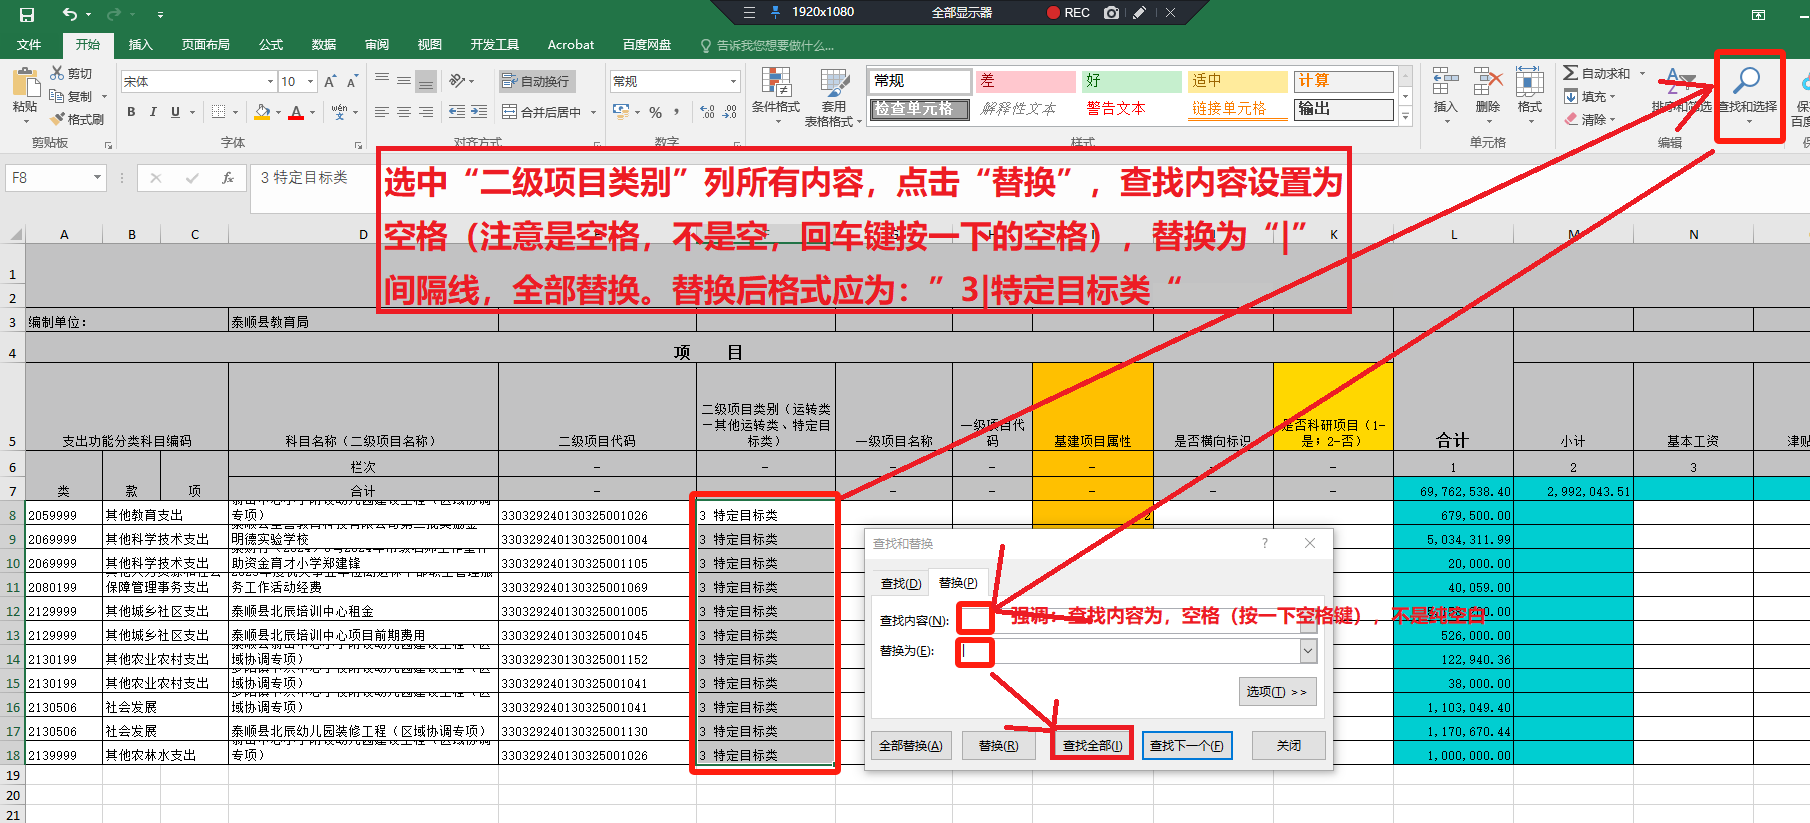
Task: Toggle bold formatting with B icon
Action: pyautogui.click(x=131, y=112)
